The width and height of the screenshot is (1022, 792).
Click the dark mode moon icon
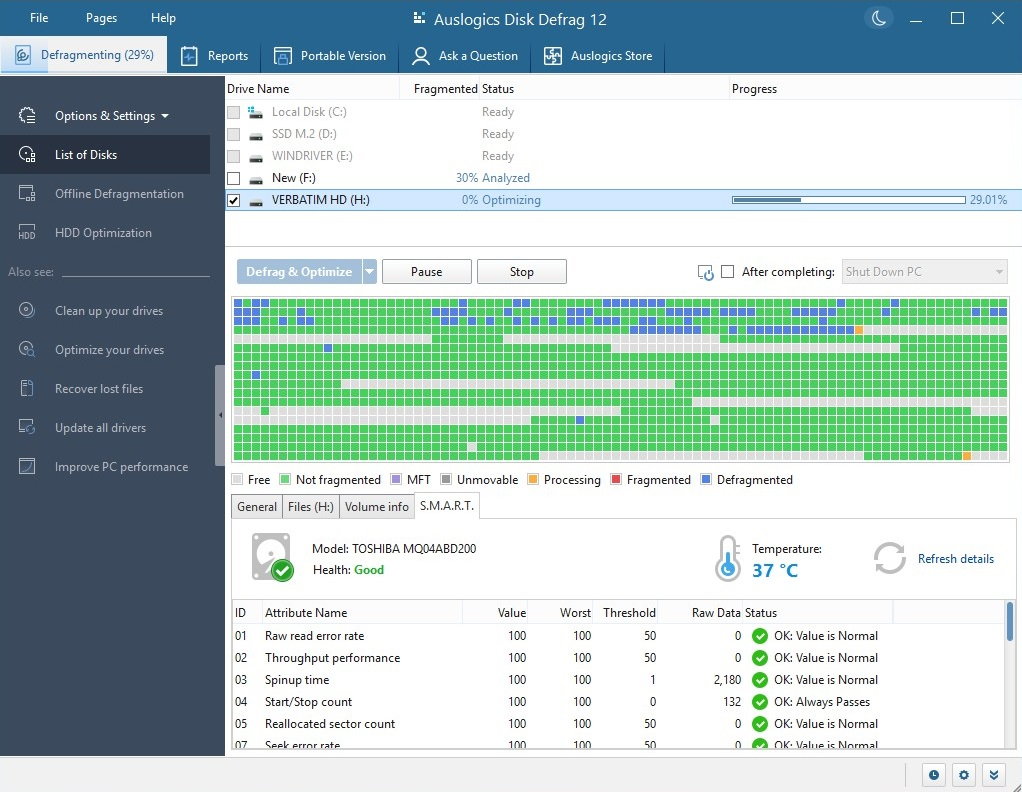878,17
